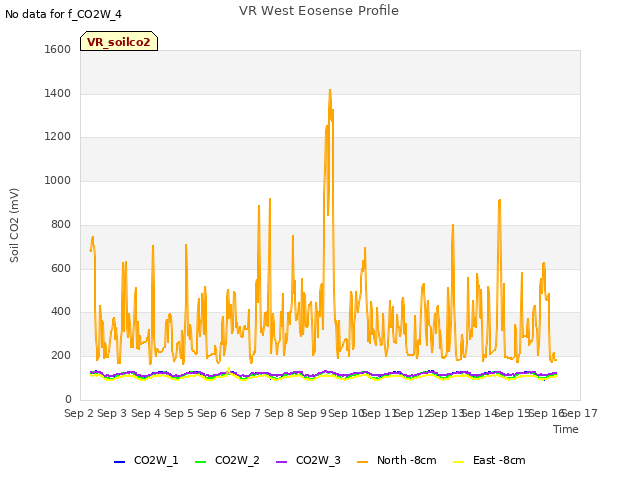Toggle the North -8cm legend entry

pyautogui.click(x=396, y=460)
